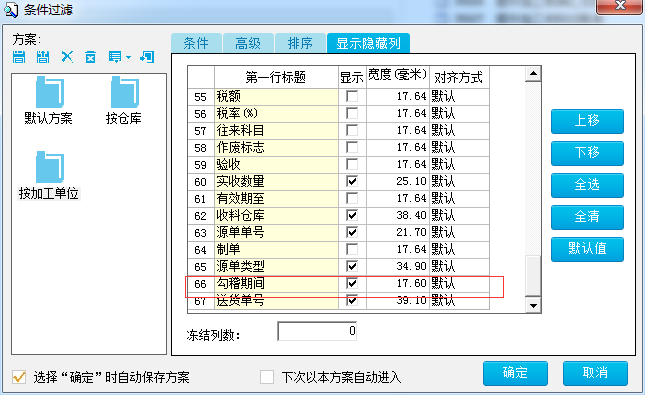Image resolution: width=645 pixels, height=395 pixels.
Task: Enable display checkbox for 税额 row
Action: (352, 97)
